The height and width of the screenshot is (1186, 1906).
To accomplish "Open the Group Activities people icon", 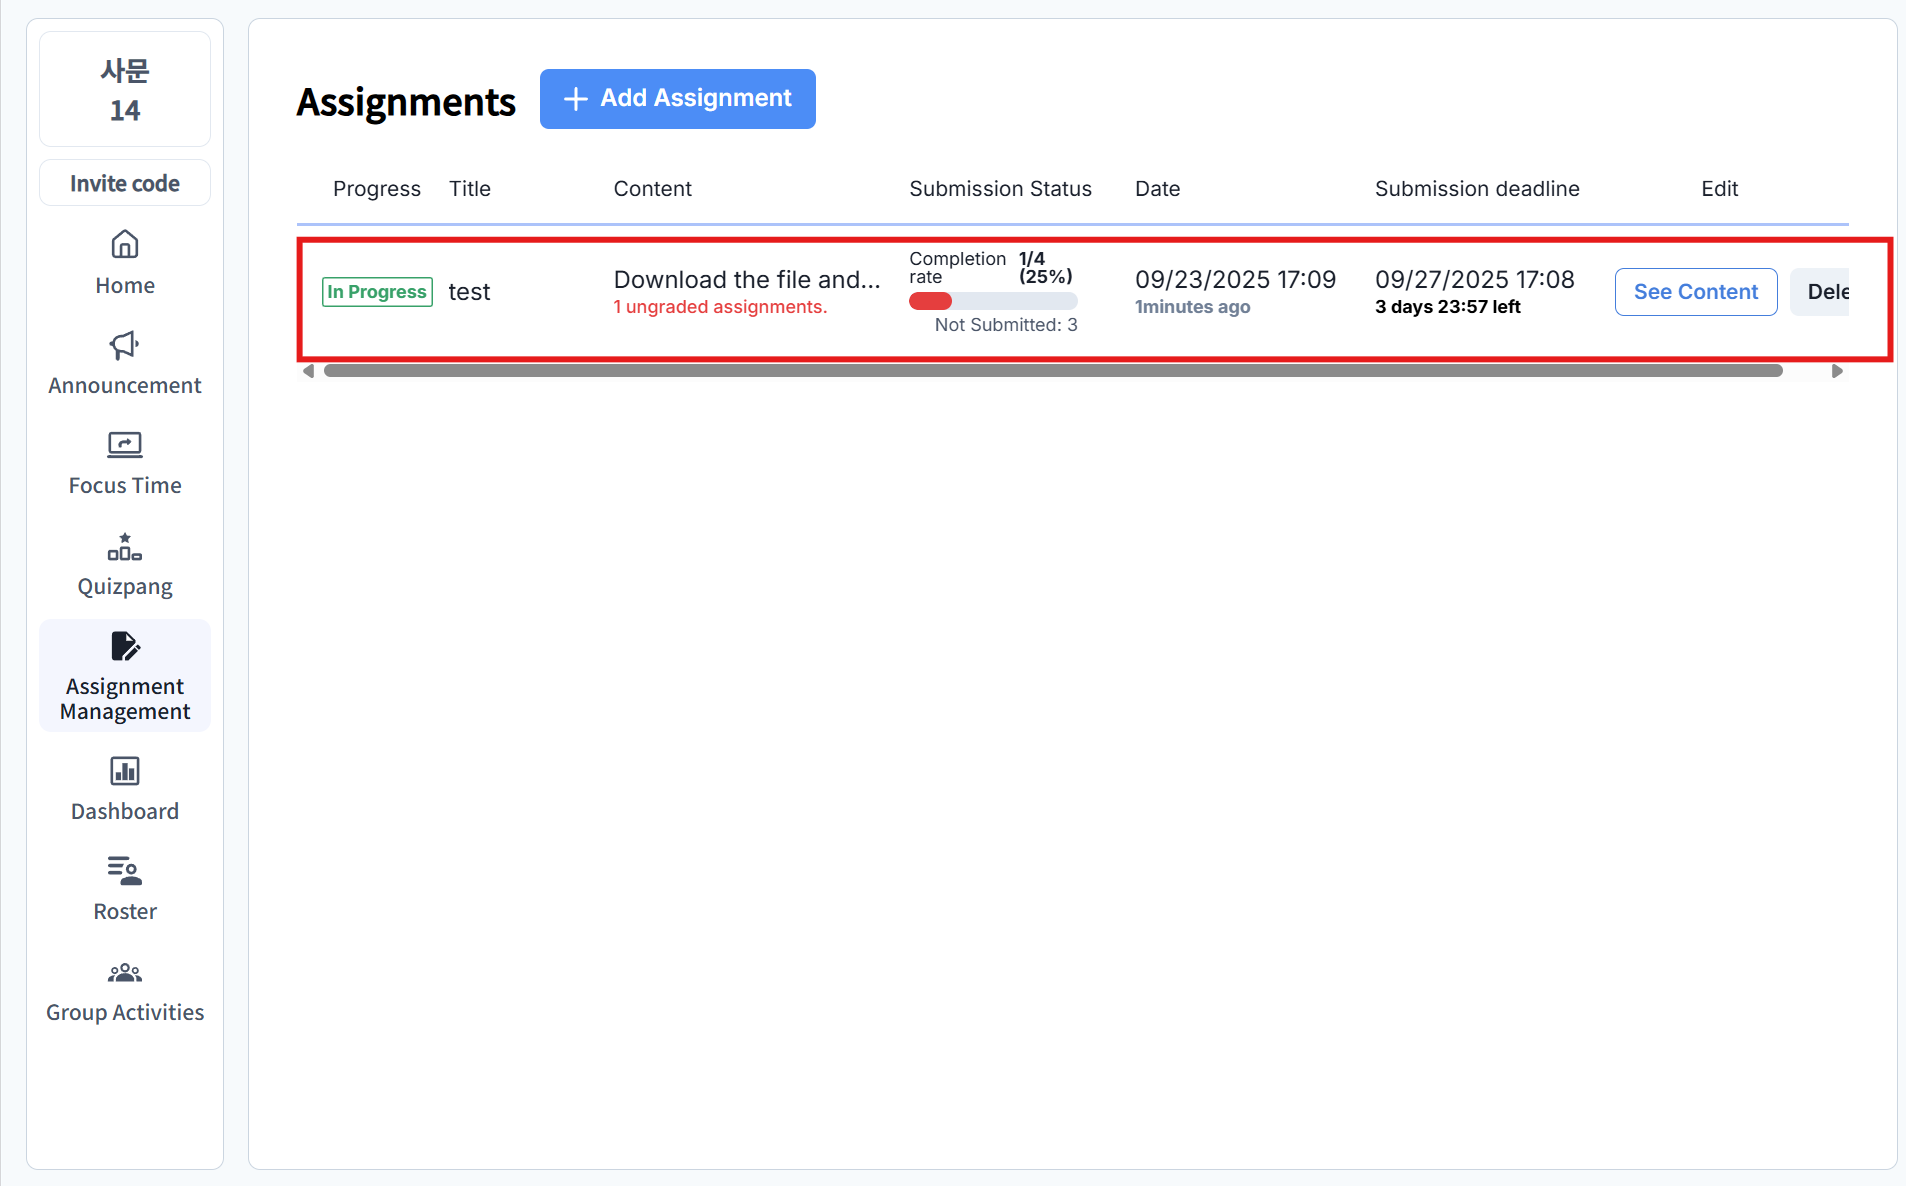I will click(x=124, y=973).
